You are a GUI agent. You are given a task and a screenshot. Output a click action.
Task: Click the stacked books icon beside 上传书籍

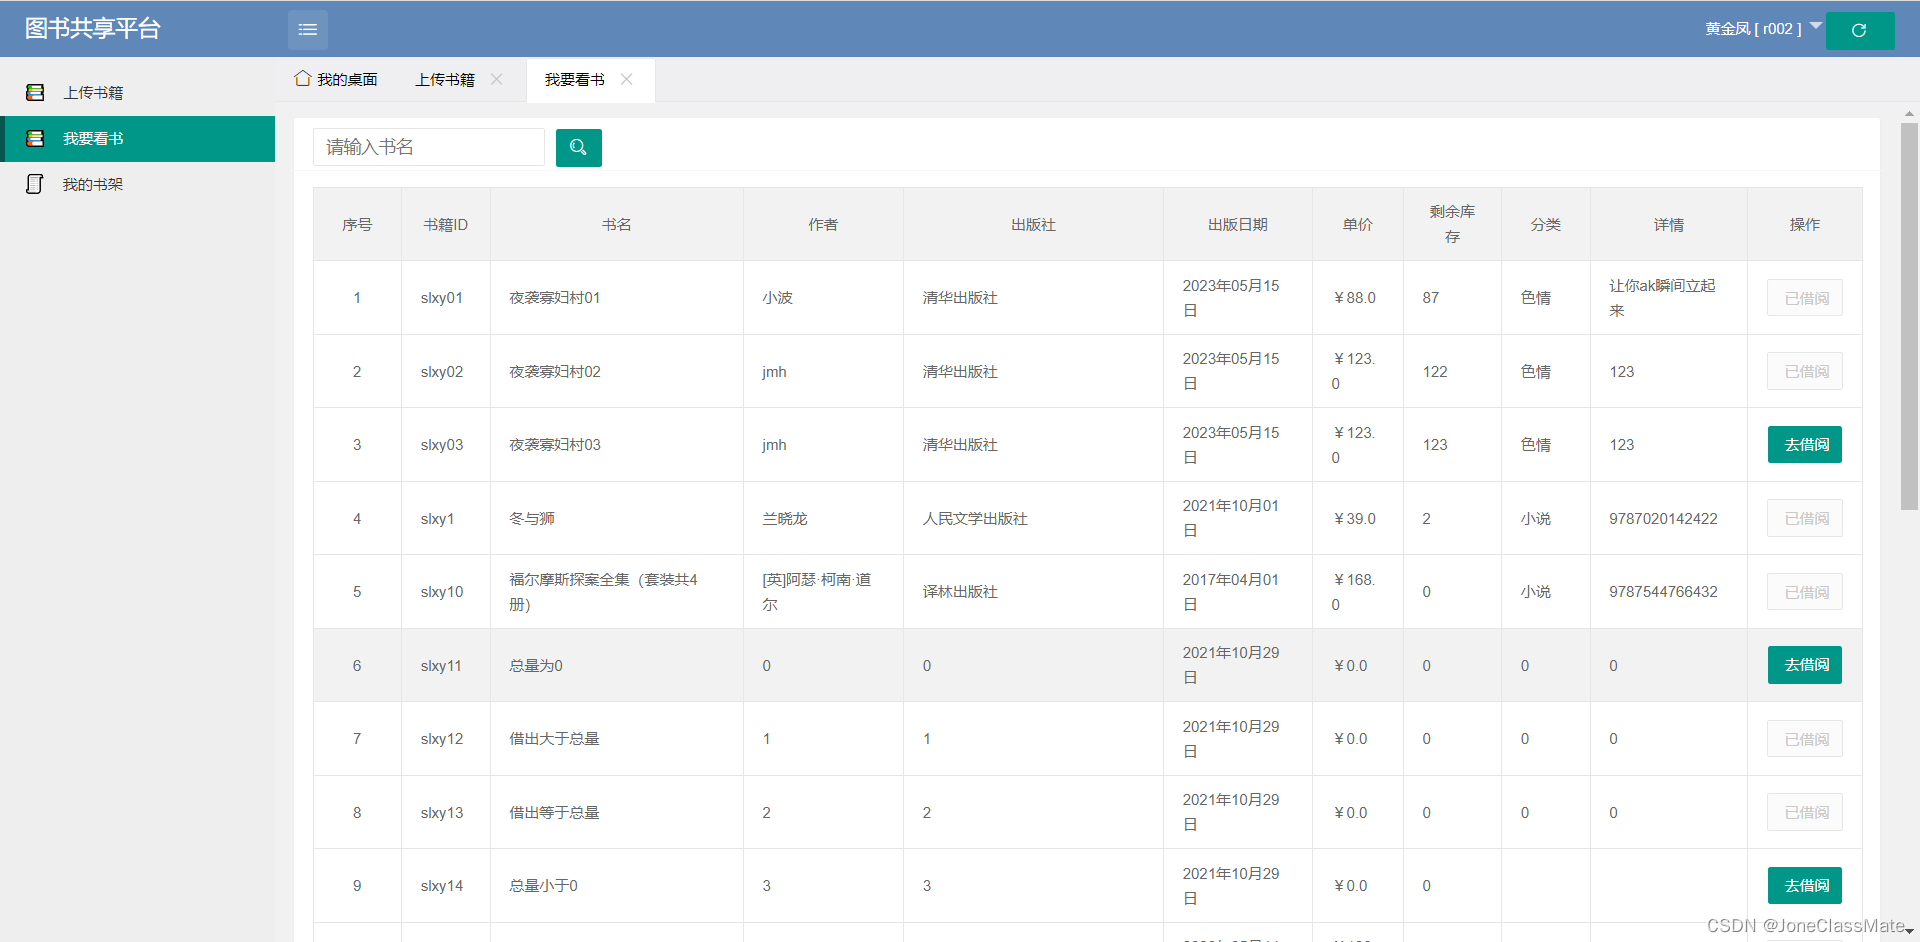[x=35, y=92]
